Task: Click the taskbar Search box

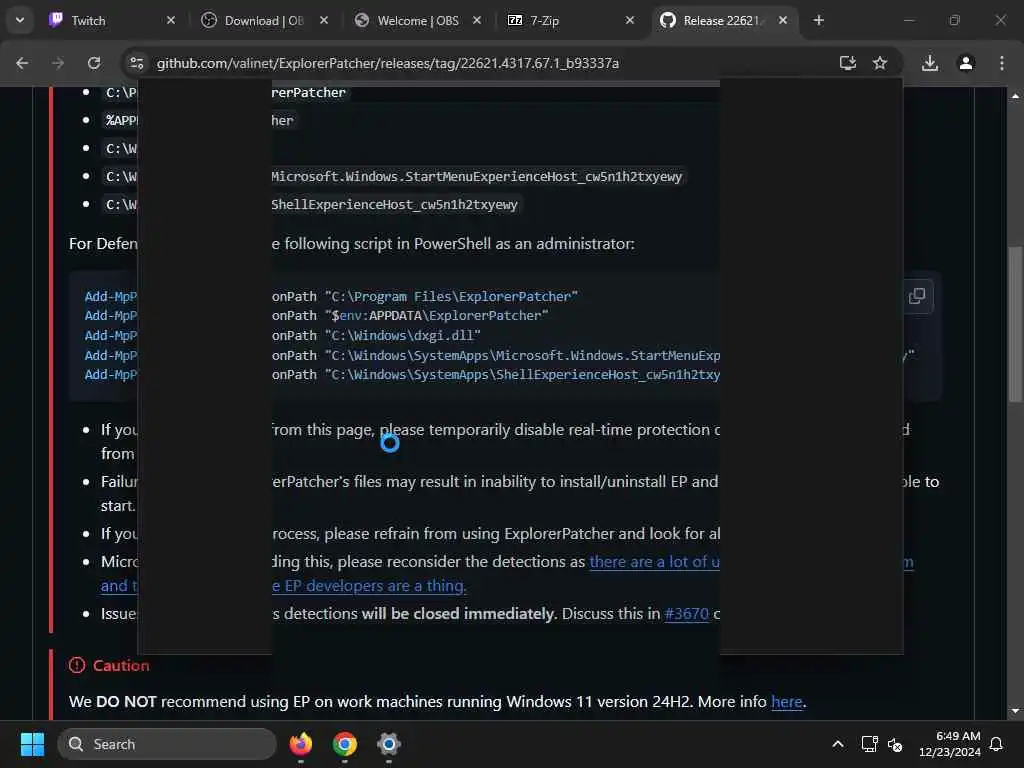Action: [167, 744]
